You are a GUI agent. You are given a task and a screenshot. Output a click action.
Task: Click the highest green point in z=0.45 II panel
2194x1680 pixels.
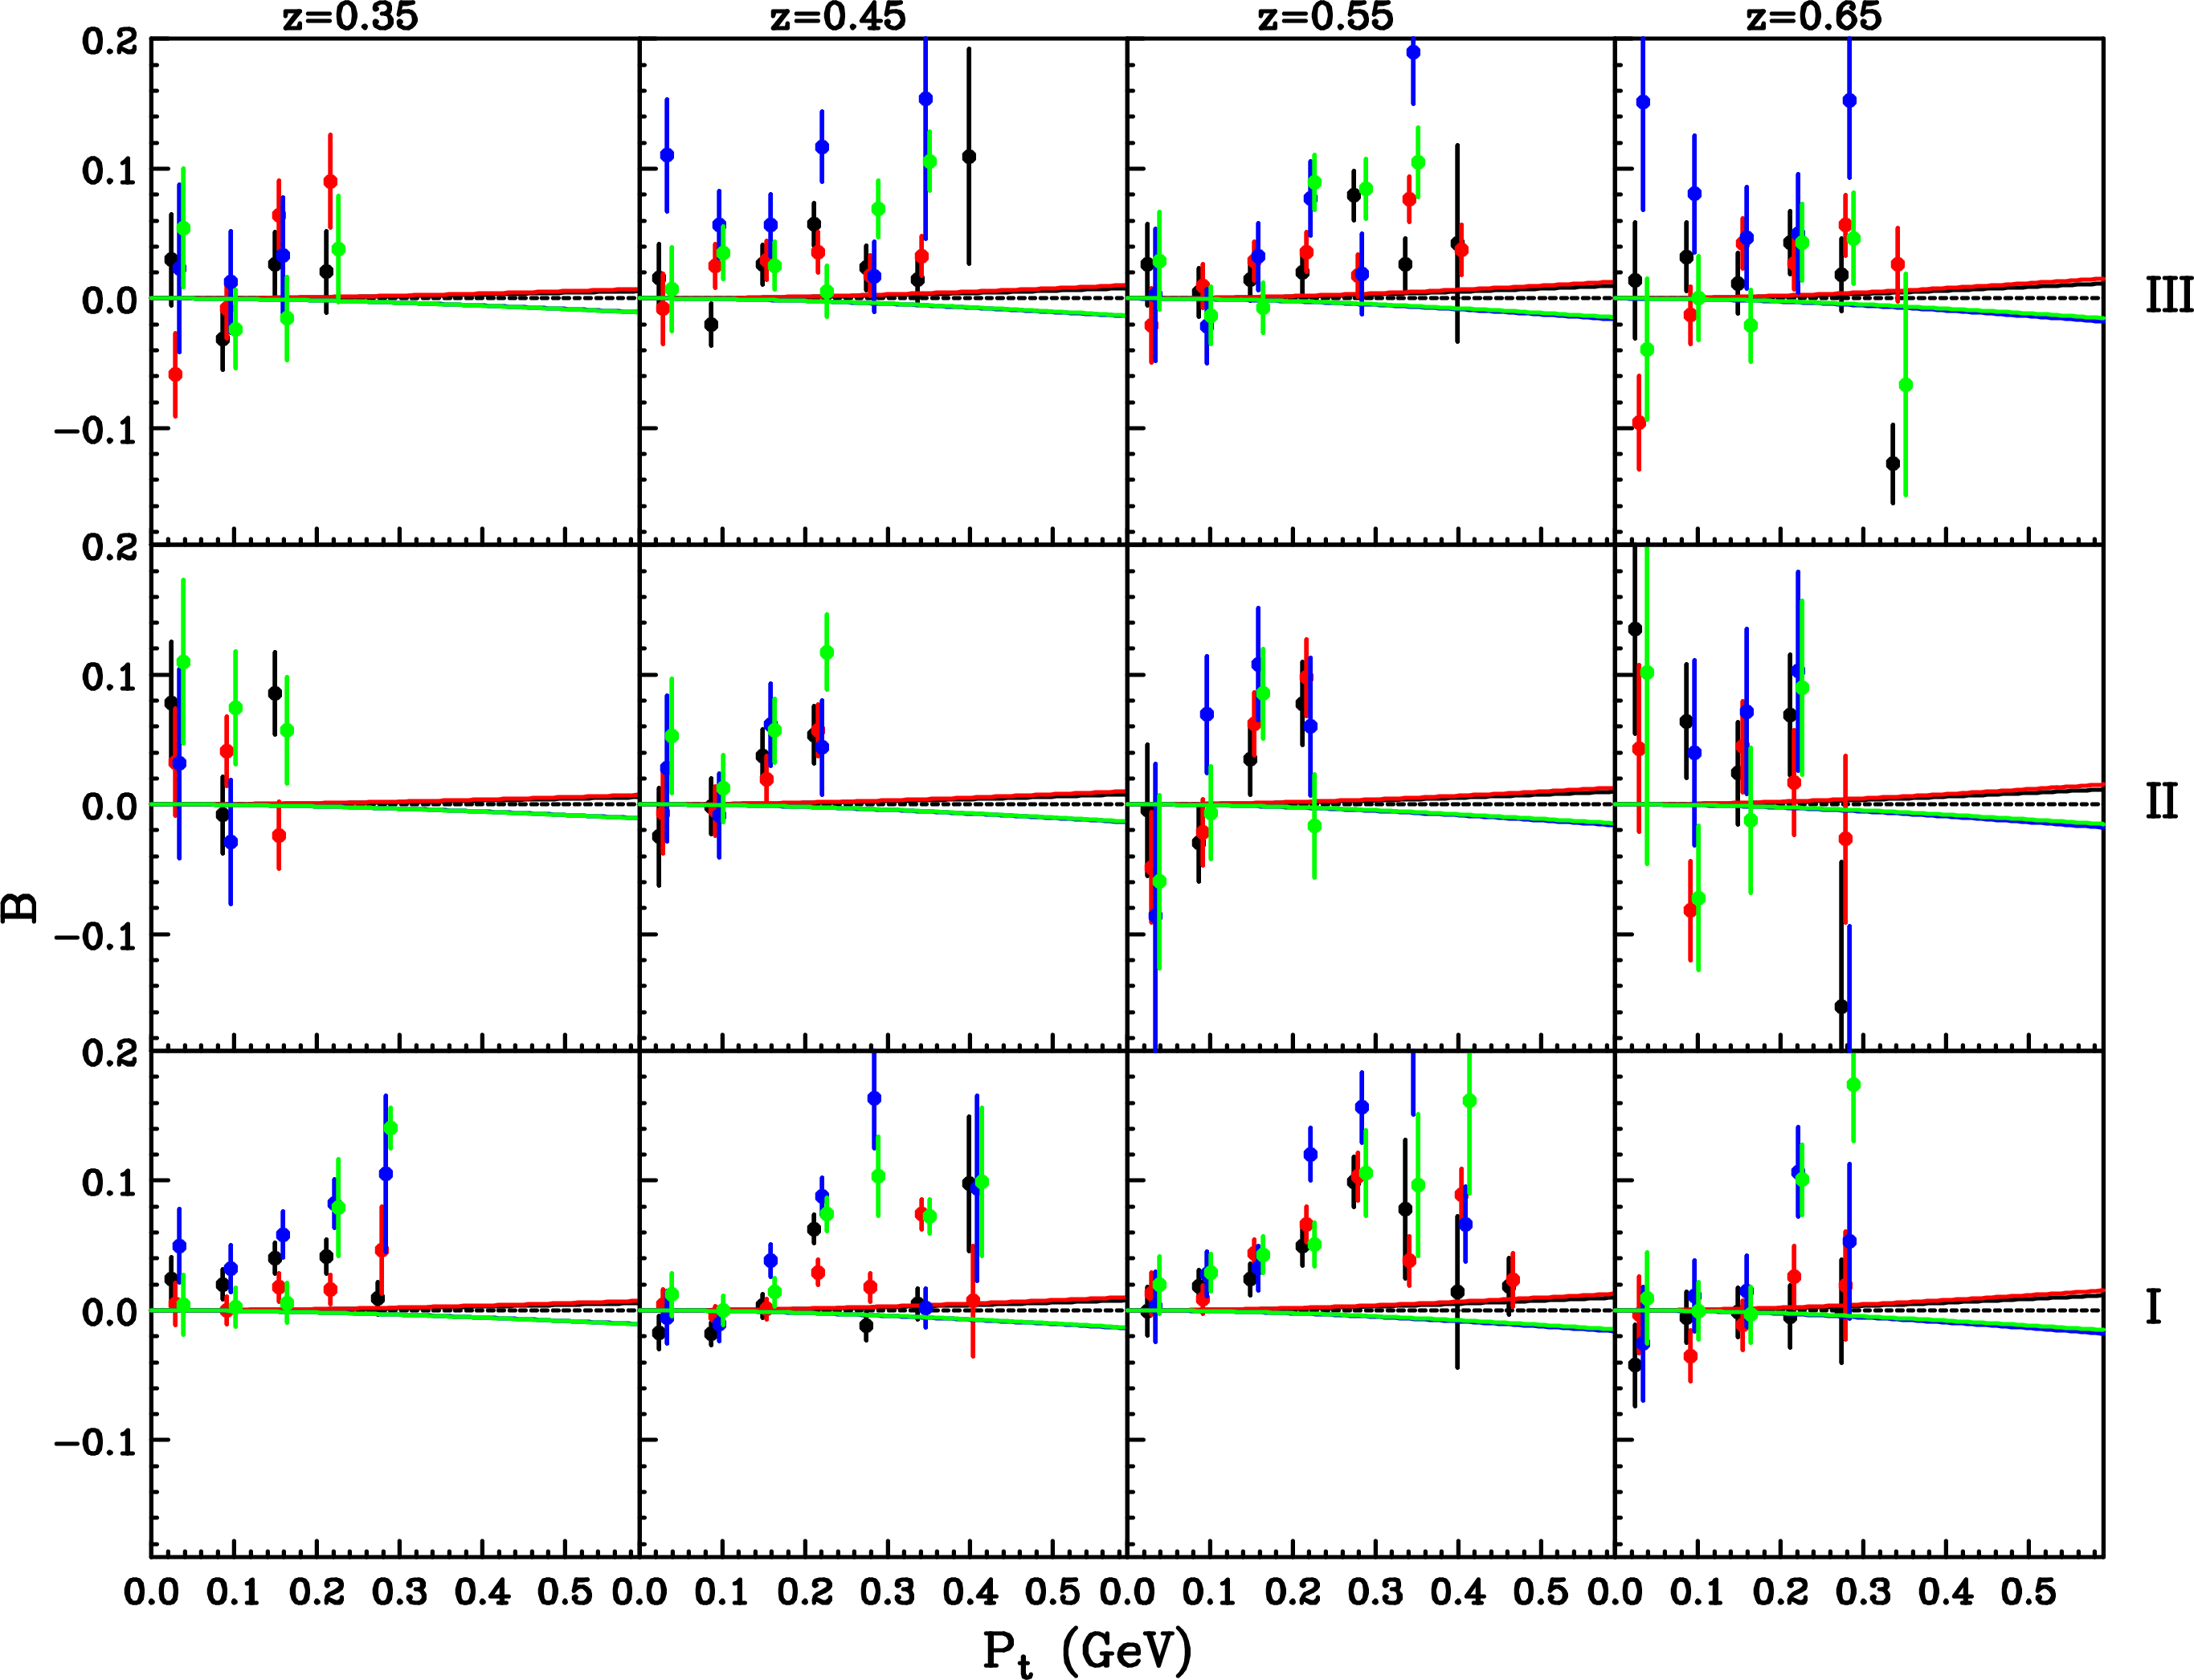[x=826, y=652]
